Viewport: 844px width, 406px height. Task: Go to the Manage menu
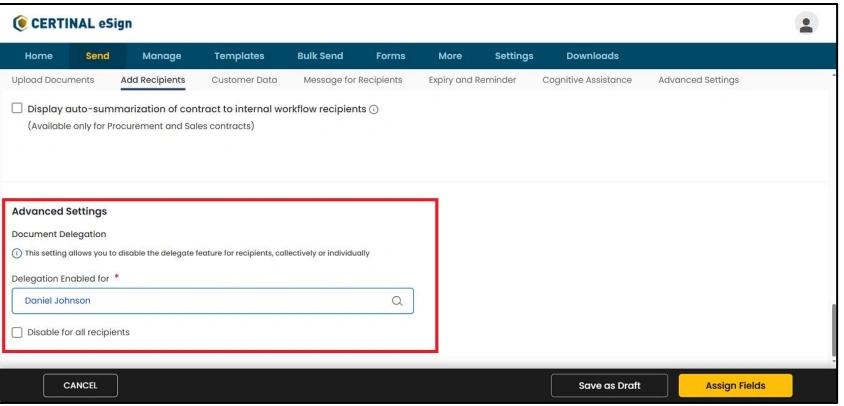tap(161, 56)
